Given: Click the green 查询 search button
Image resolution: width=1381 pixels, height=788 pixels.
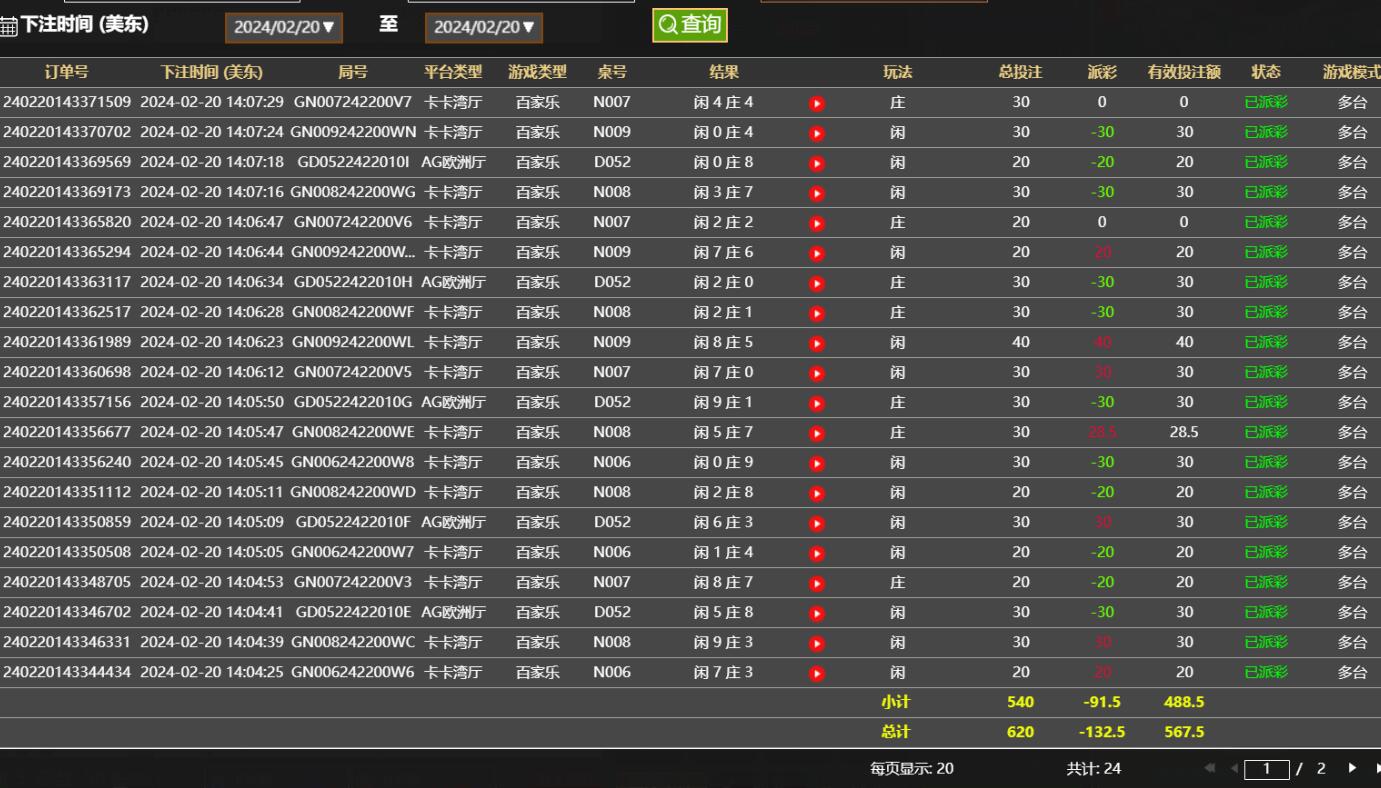Looking at the screenshot, I should click(x=690, y=25).
